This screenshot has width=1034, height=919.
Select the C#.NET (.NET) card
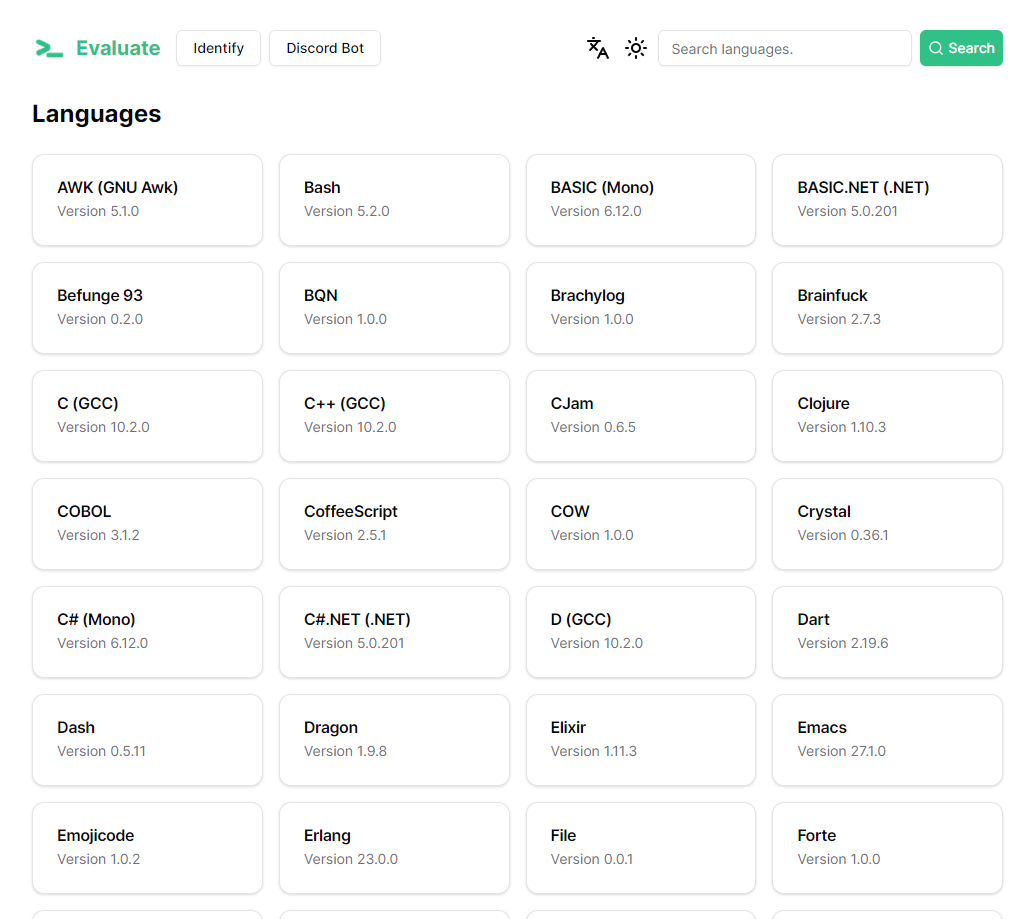394,632
